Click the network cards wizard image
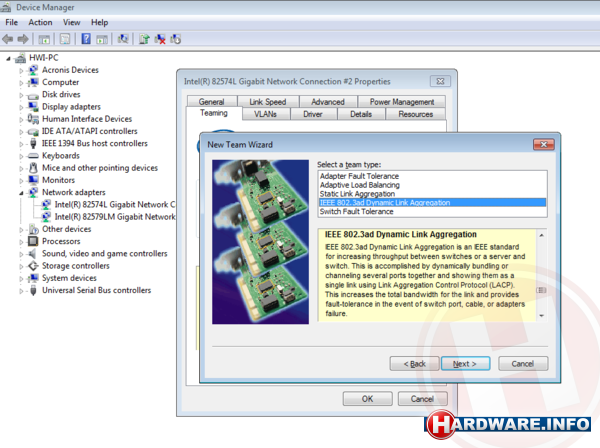 coord(261,242)
